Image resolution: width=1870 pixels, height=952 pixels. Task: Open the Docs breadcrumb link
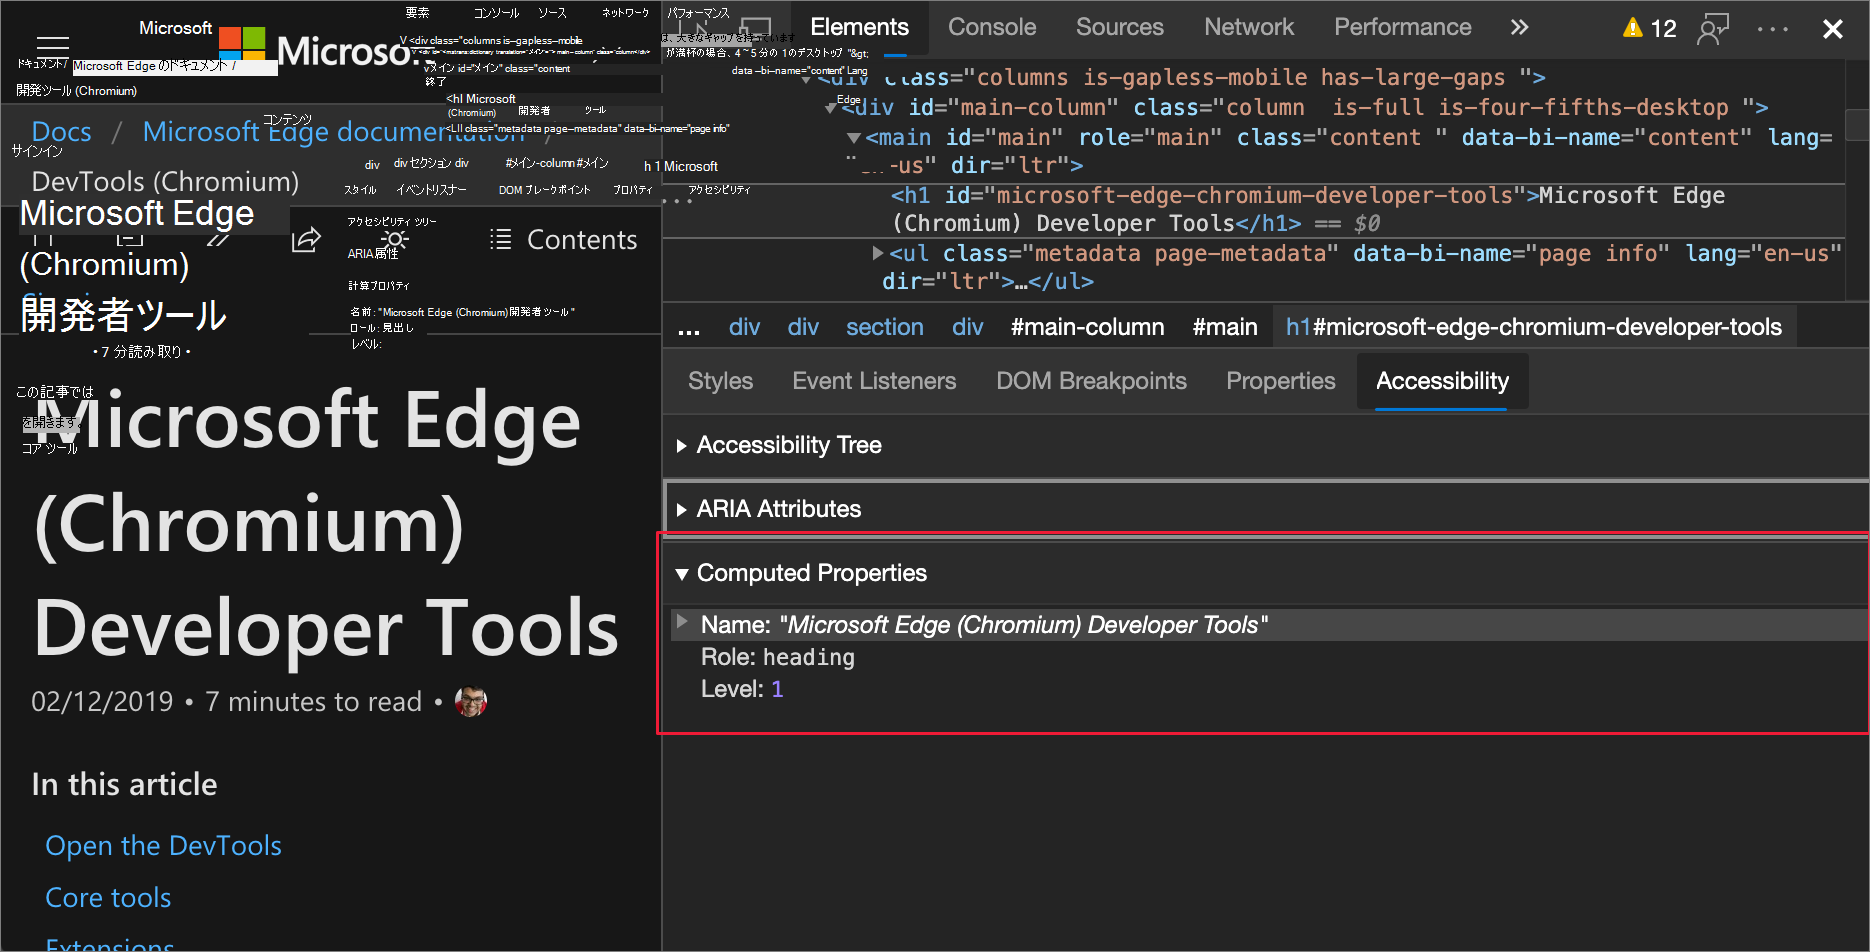[x=61, y=132]
